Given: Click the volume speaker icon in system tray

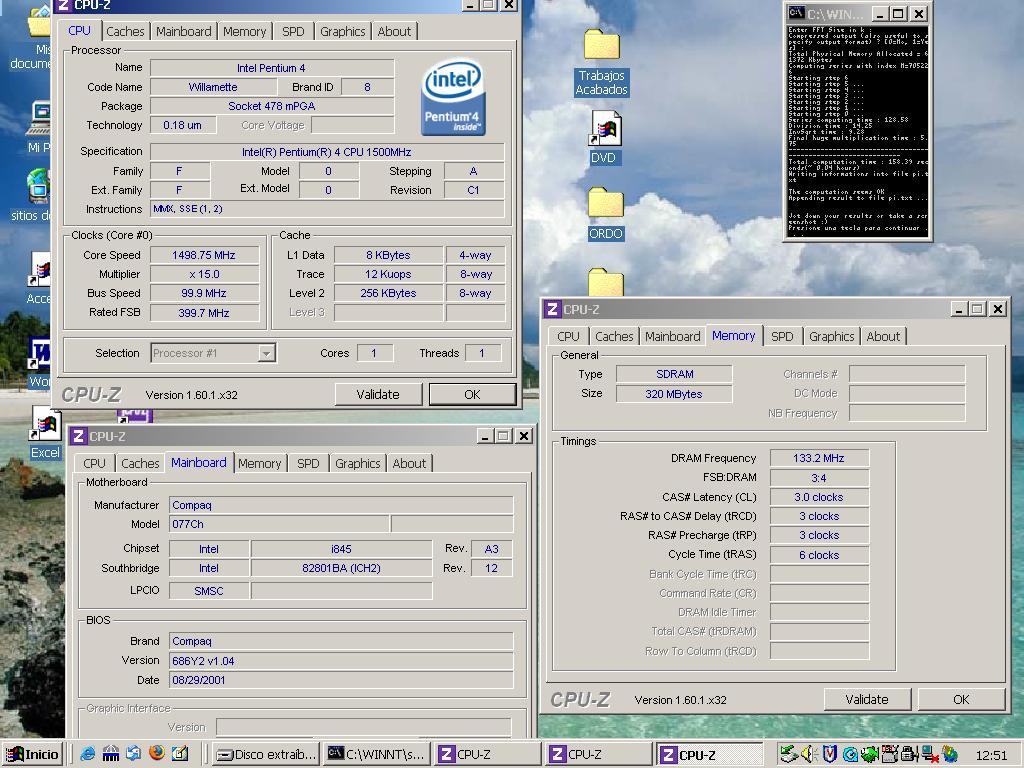Looking at the screenshot, I should tap(809, 754).
